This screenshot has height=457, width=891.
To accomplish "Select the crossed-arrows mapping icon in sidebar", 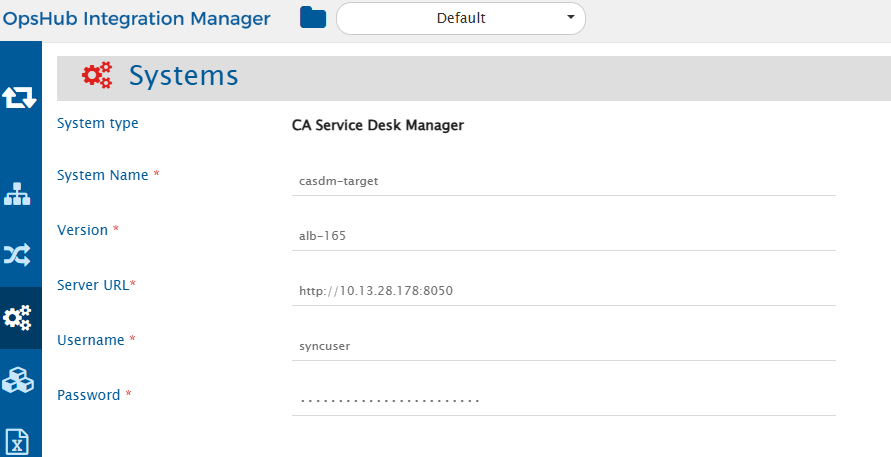I will (19, 256).
